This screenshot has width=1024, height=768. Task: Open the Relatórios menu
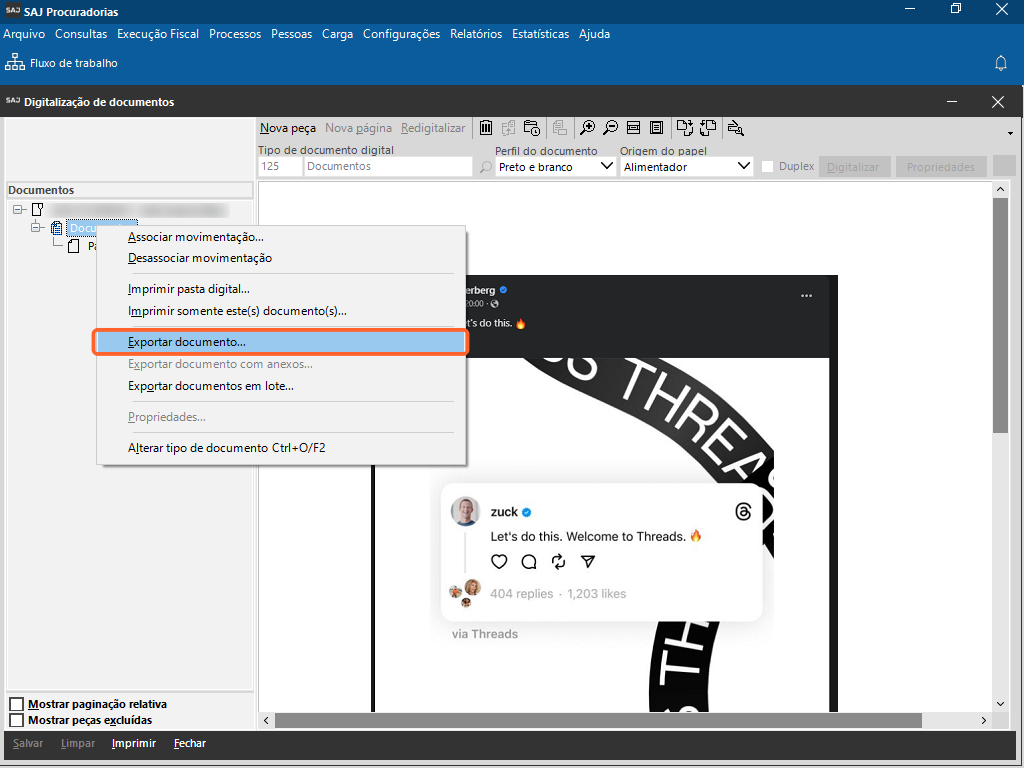coord(476,34)
